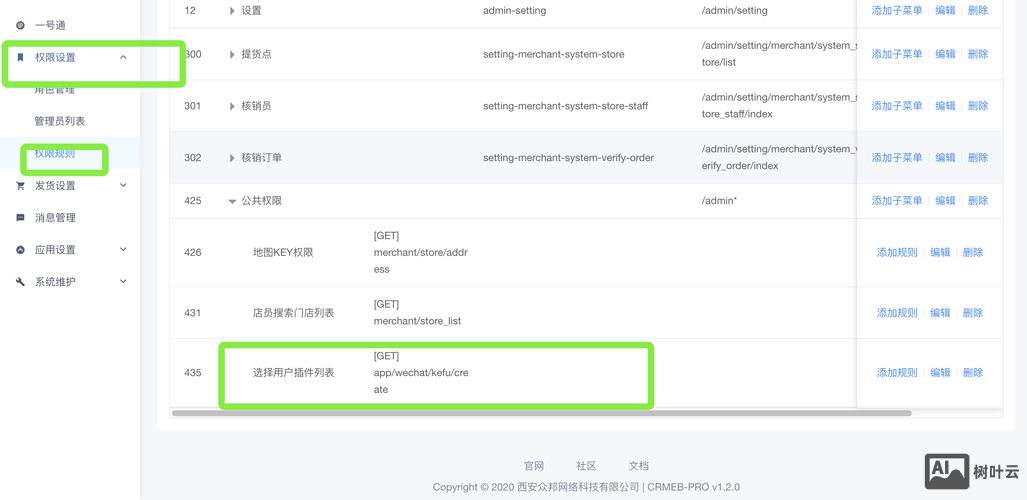Screen dimensions: 1027x500
Task: Click 添加子菜单 for 设置 row
Action: 897,10
